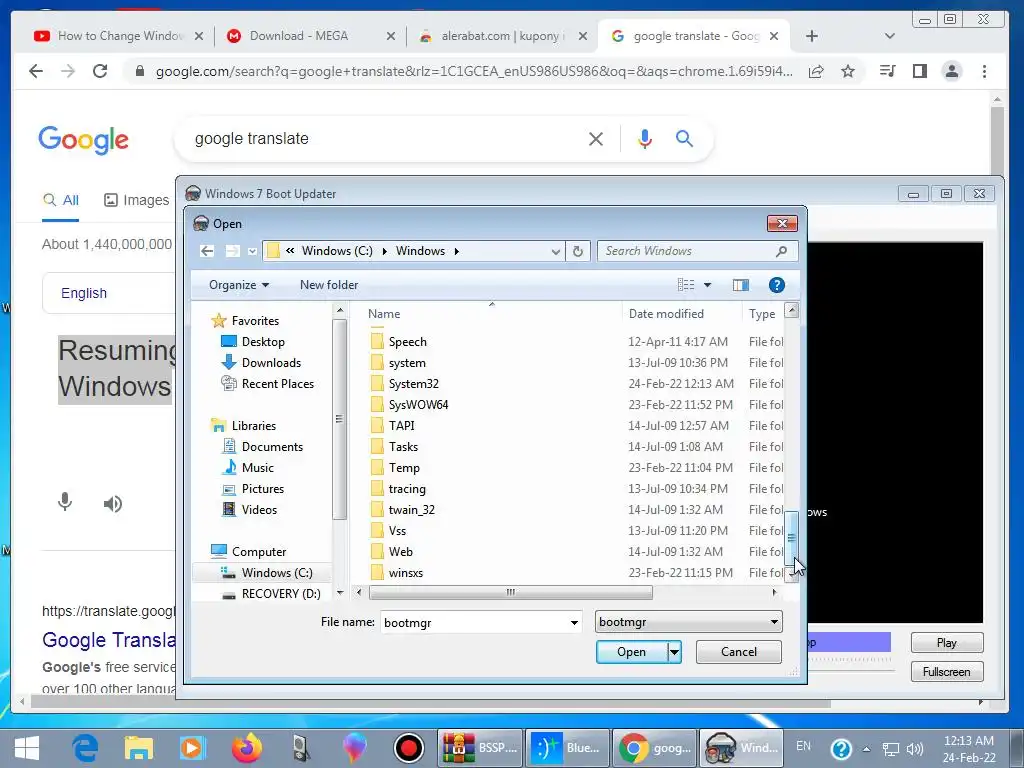Viewport: 1024px width, 768px height.
Task: Click the File name input field
Action: [x=474, y=622]
